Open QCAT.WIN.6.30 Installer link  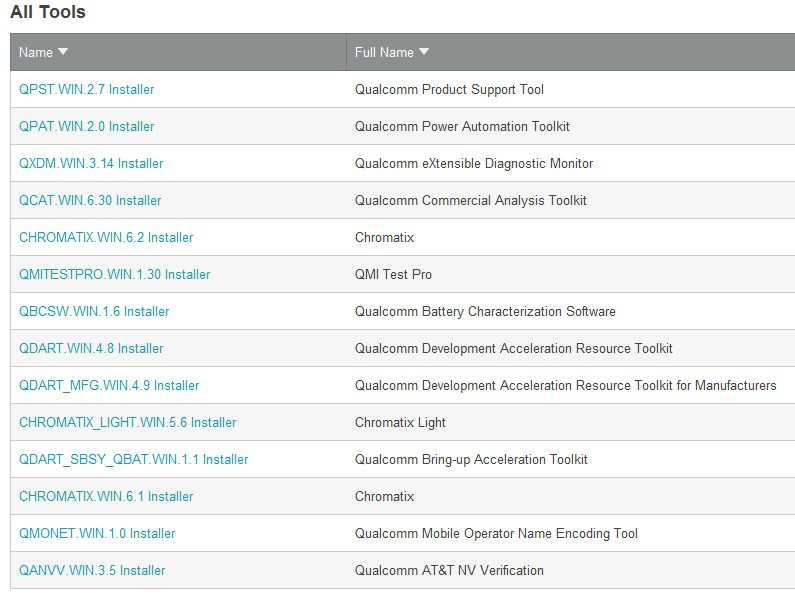[x=90, y=200]
